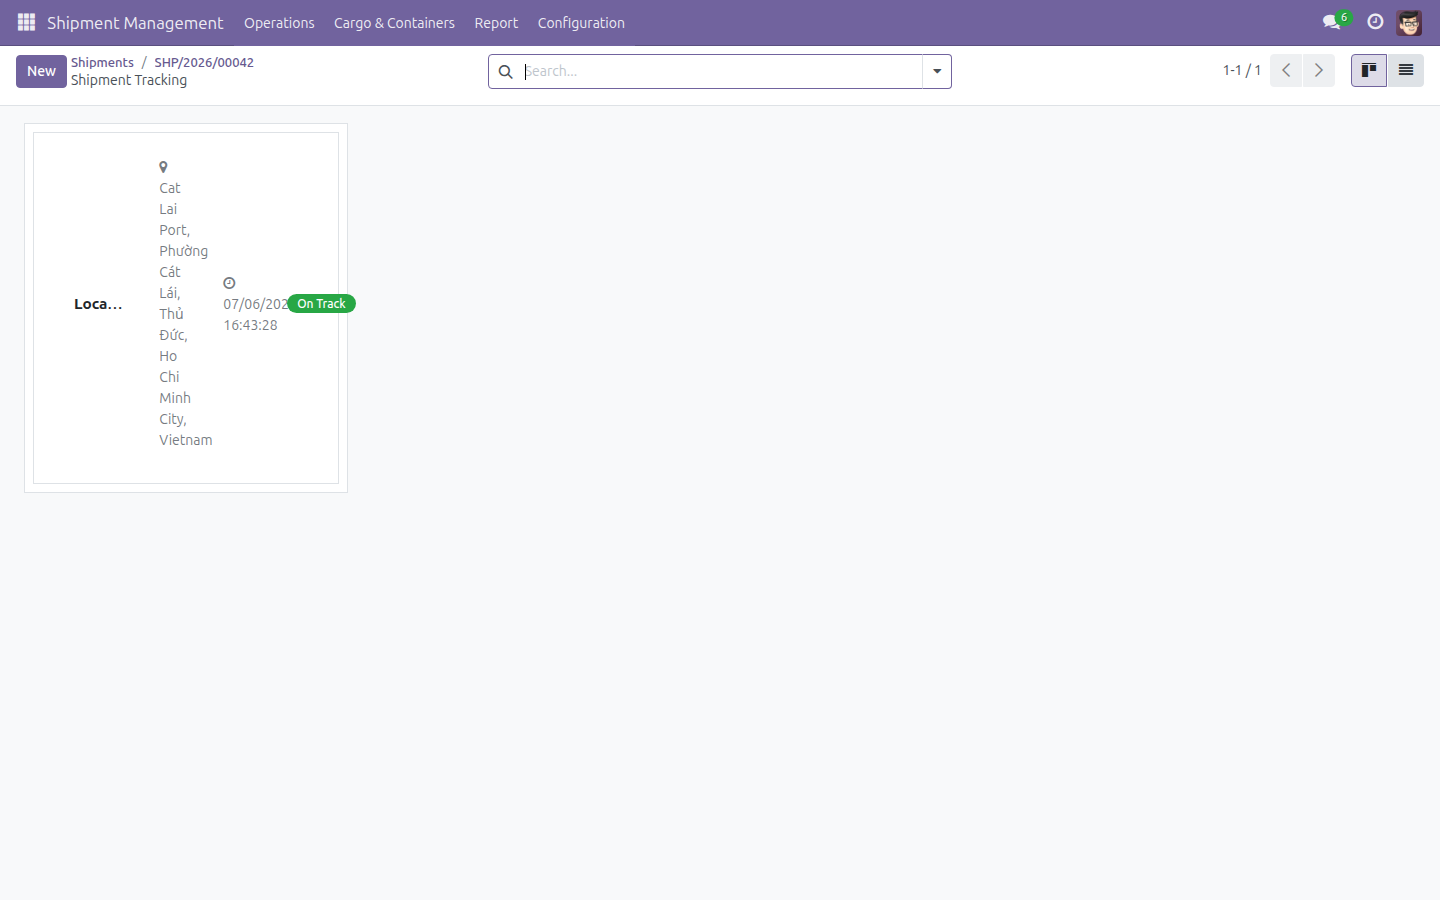
Task: Click the Shipment Management app title
Action: click(x=135, y=23)
